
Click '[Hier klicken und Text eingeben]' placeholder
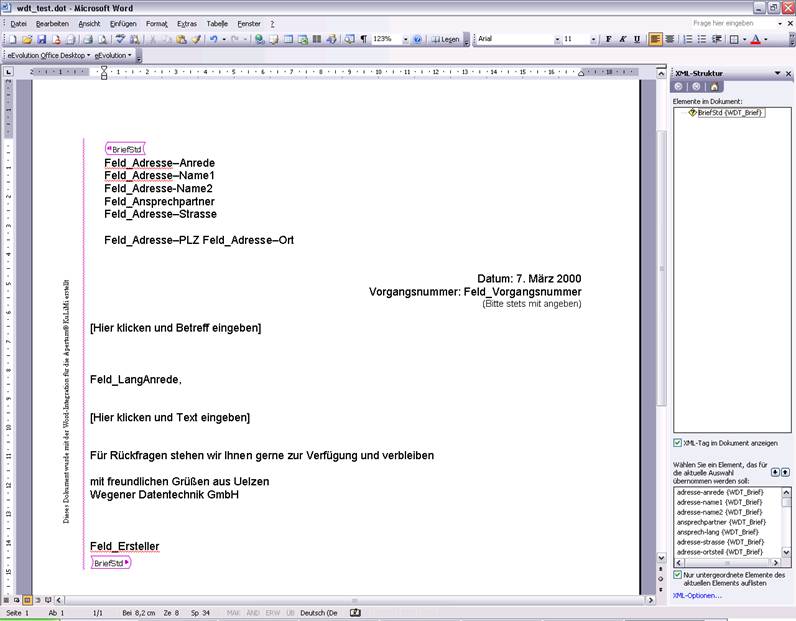tap(170, 417)
